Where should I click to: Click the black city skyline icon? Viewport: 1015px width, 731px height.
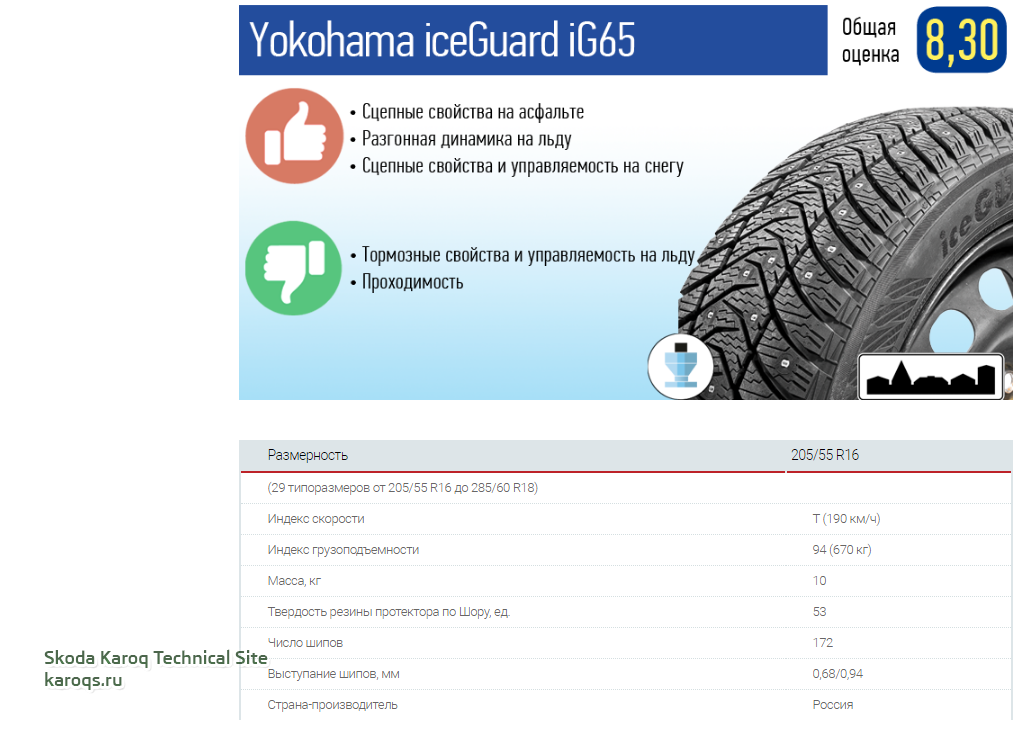(x=930, y=377)
